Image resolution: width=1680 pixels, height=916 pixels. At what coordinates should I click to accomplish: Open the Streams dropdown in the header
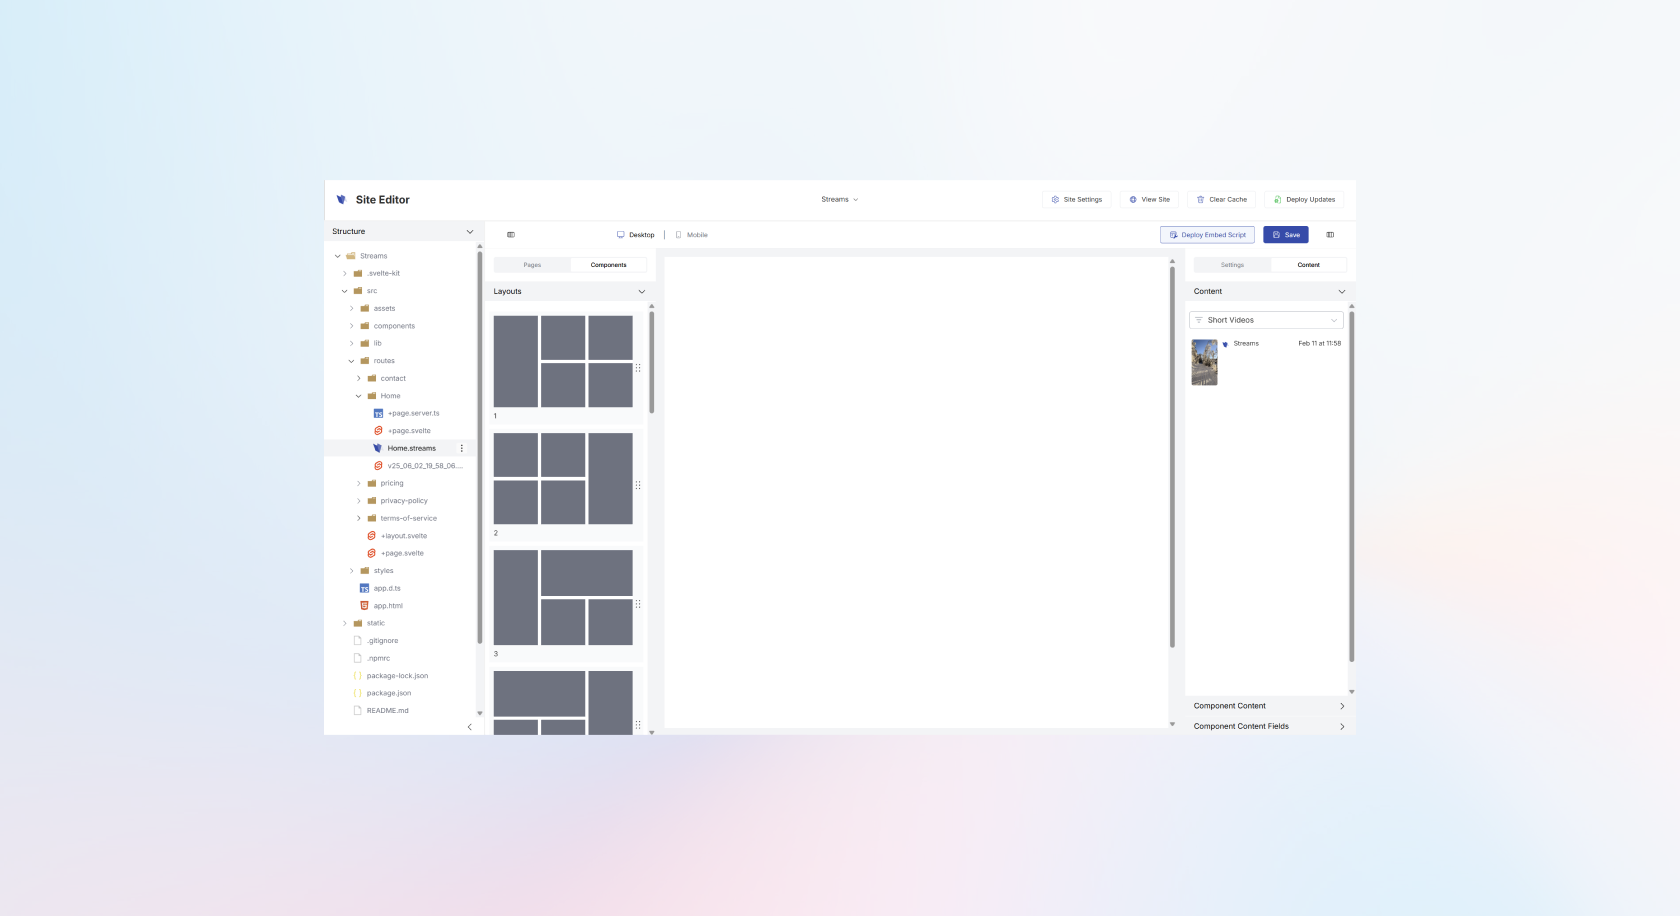tap(840, 199)
